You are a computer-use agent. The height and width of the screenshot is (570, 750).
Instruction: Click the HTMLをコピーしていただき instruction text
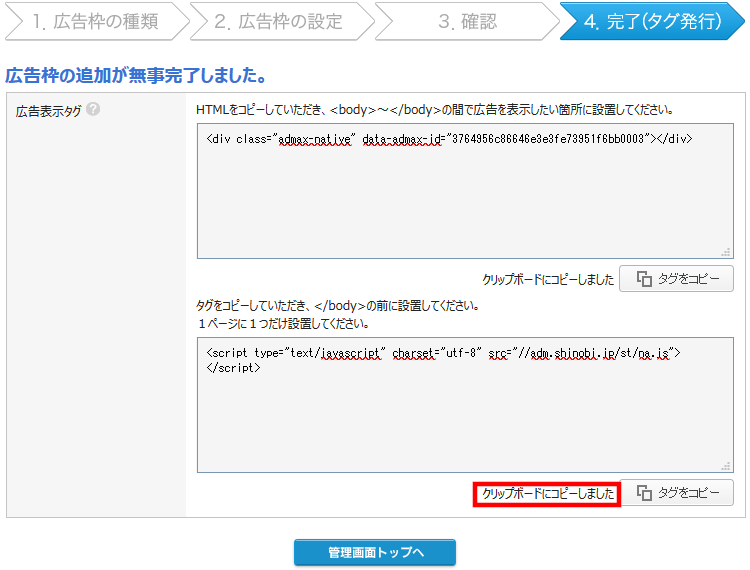point(435,110)
